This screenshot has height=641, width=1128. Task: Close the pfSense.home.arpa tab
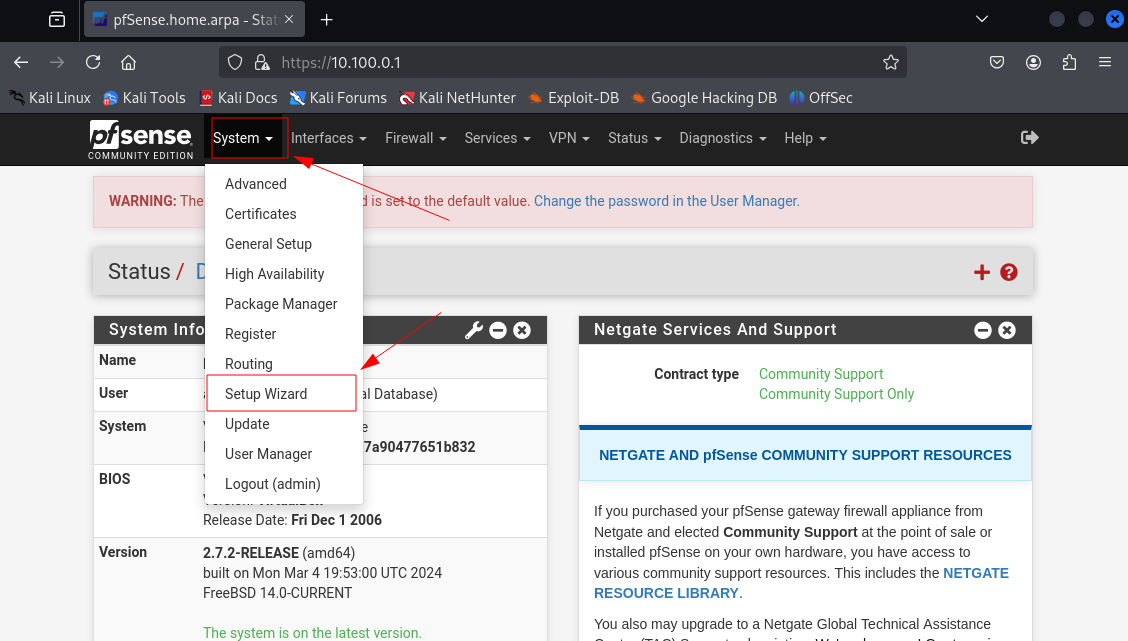(x=289, y=19)
